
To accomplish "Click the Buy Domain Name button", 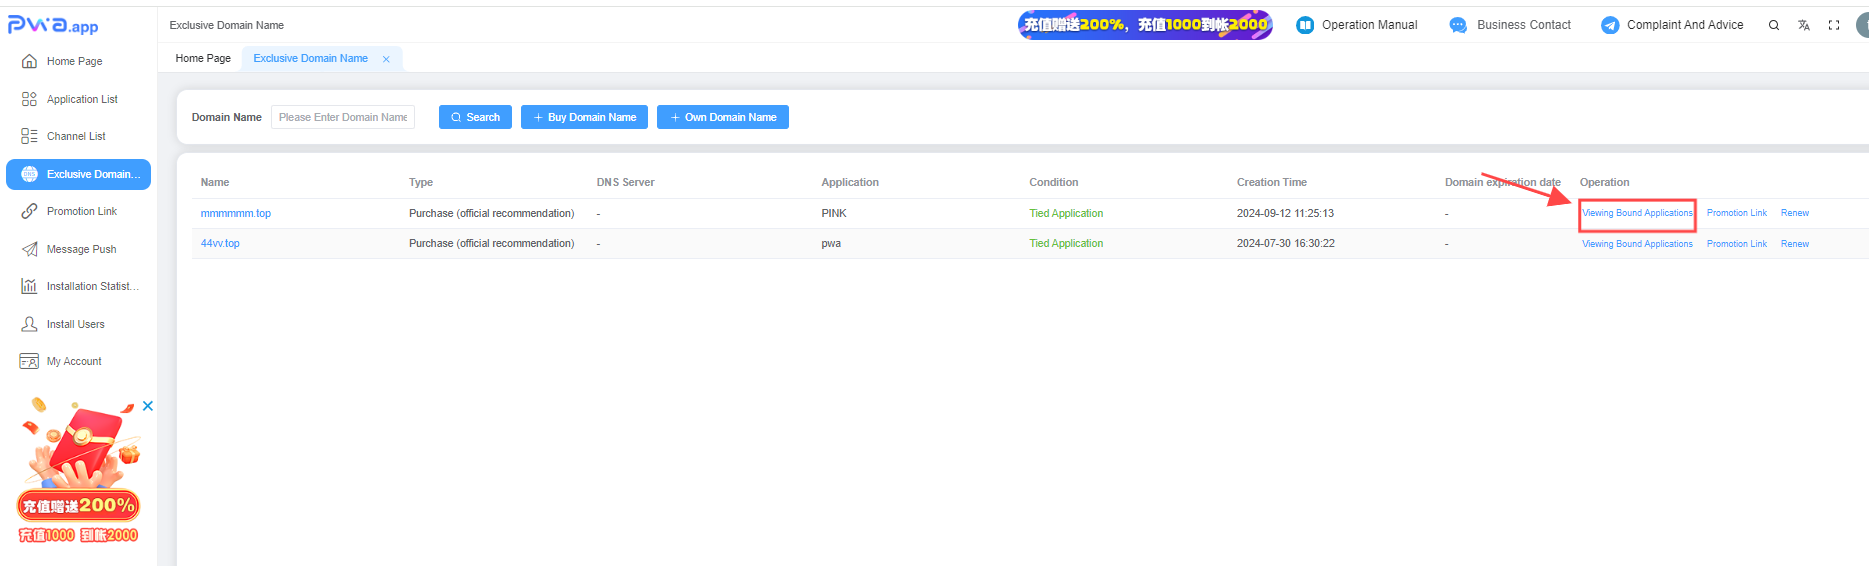I will point(584,117).
